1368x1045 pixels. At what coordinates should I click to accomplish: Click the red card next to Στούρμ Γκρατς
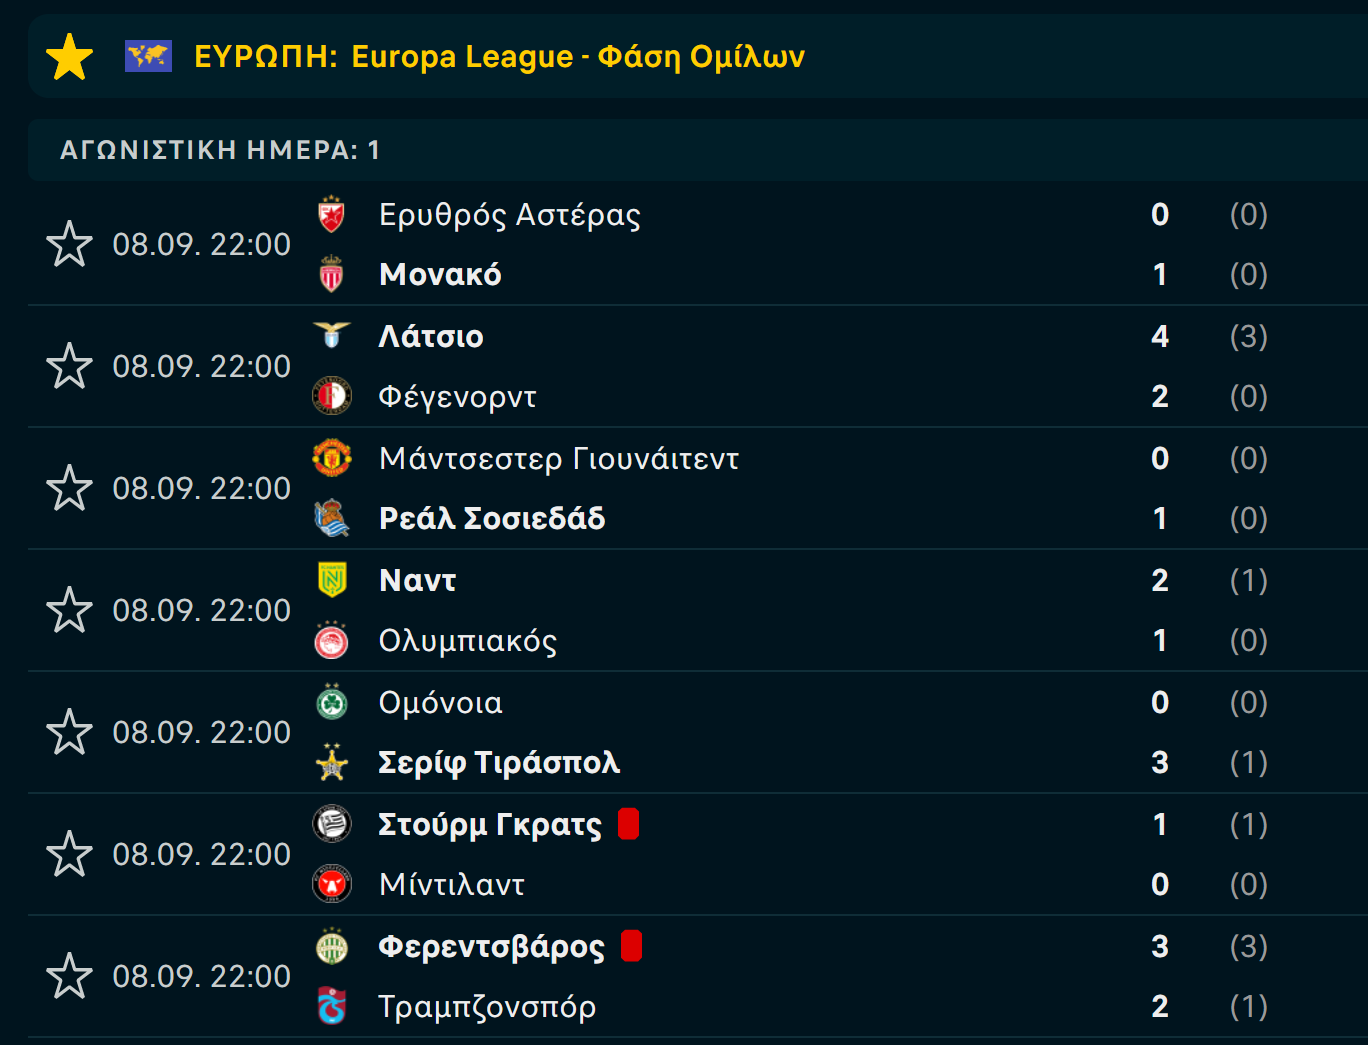(x=628, y=824)
